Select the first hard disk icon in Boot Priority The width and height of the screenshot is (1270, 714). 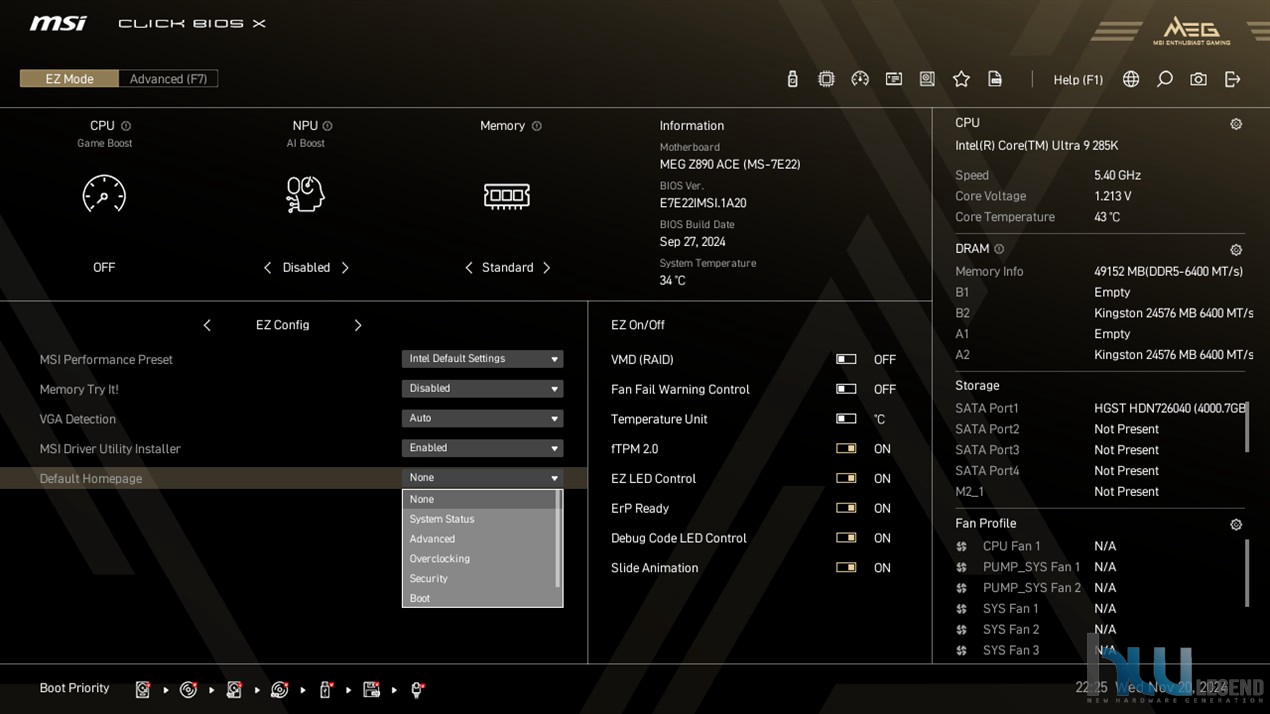pyautogui.click(x=143, y=689)
